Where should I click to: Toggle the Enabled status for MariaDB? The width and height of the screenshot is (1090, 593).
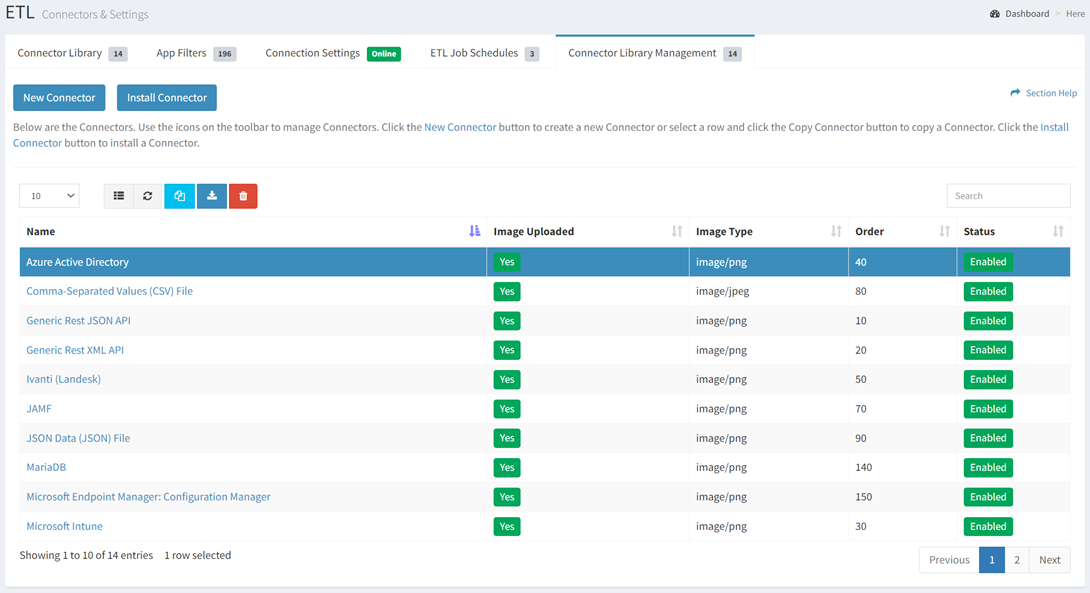[x=988, y=467]
